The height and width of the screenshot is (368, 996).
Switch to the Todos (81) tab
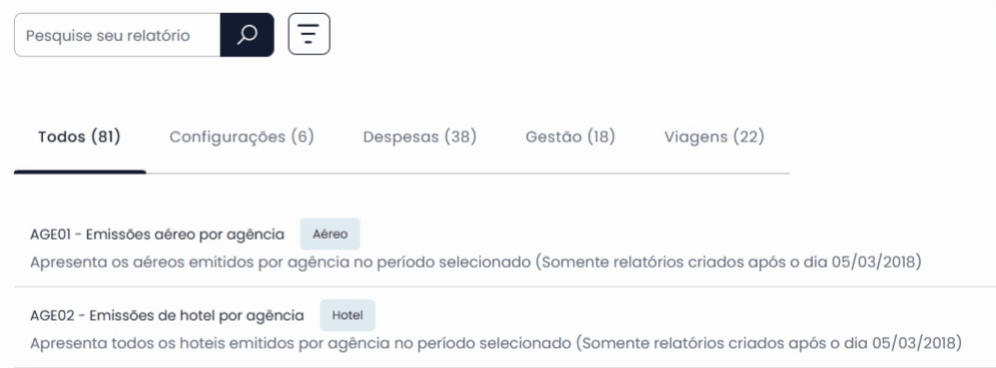tap(79, 137)
